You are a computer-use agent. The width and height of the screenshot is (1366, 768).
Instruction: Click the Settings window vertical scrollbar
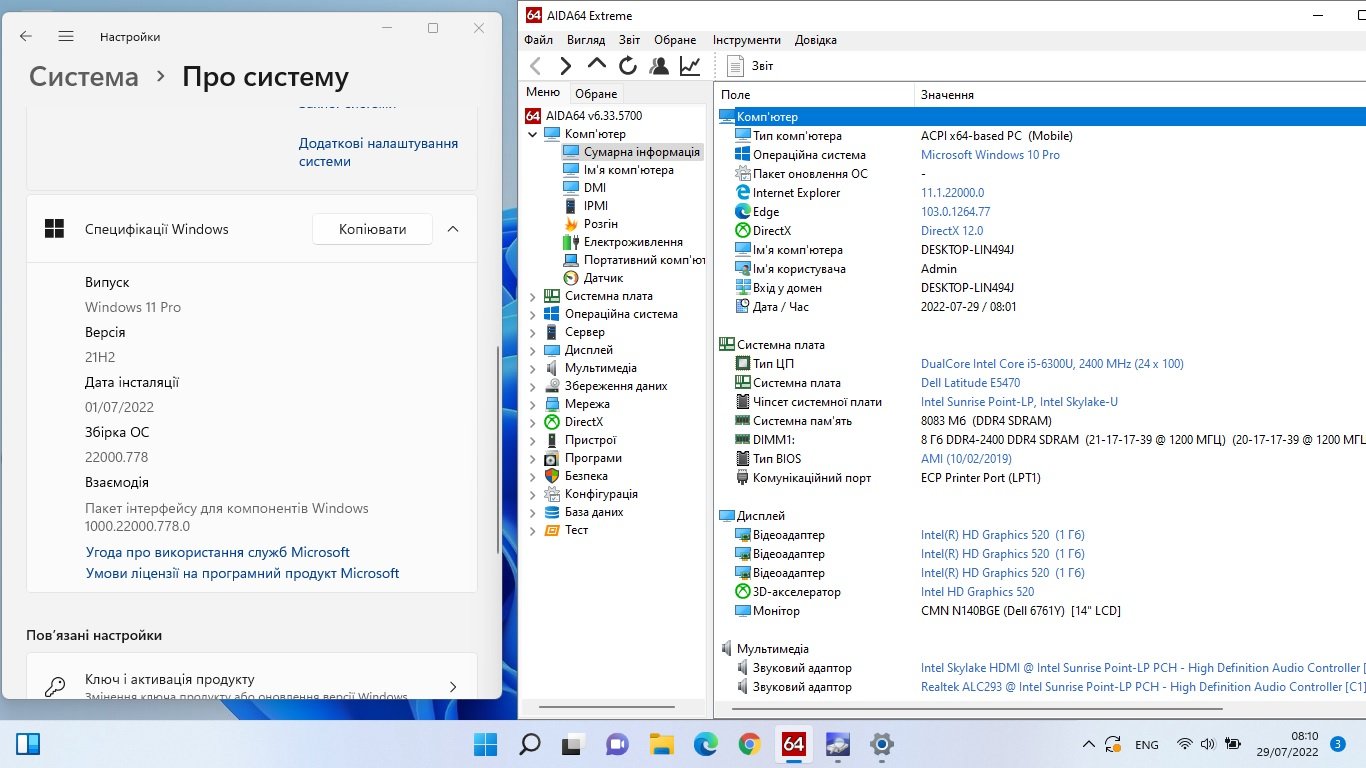(498, 450)
